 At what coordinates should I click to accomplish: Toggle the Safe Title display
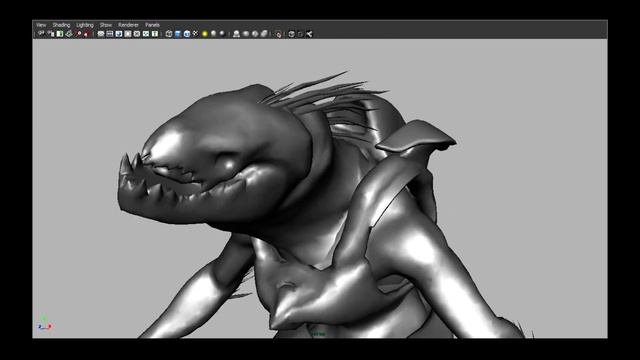click(x=155, y=34)
